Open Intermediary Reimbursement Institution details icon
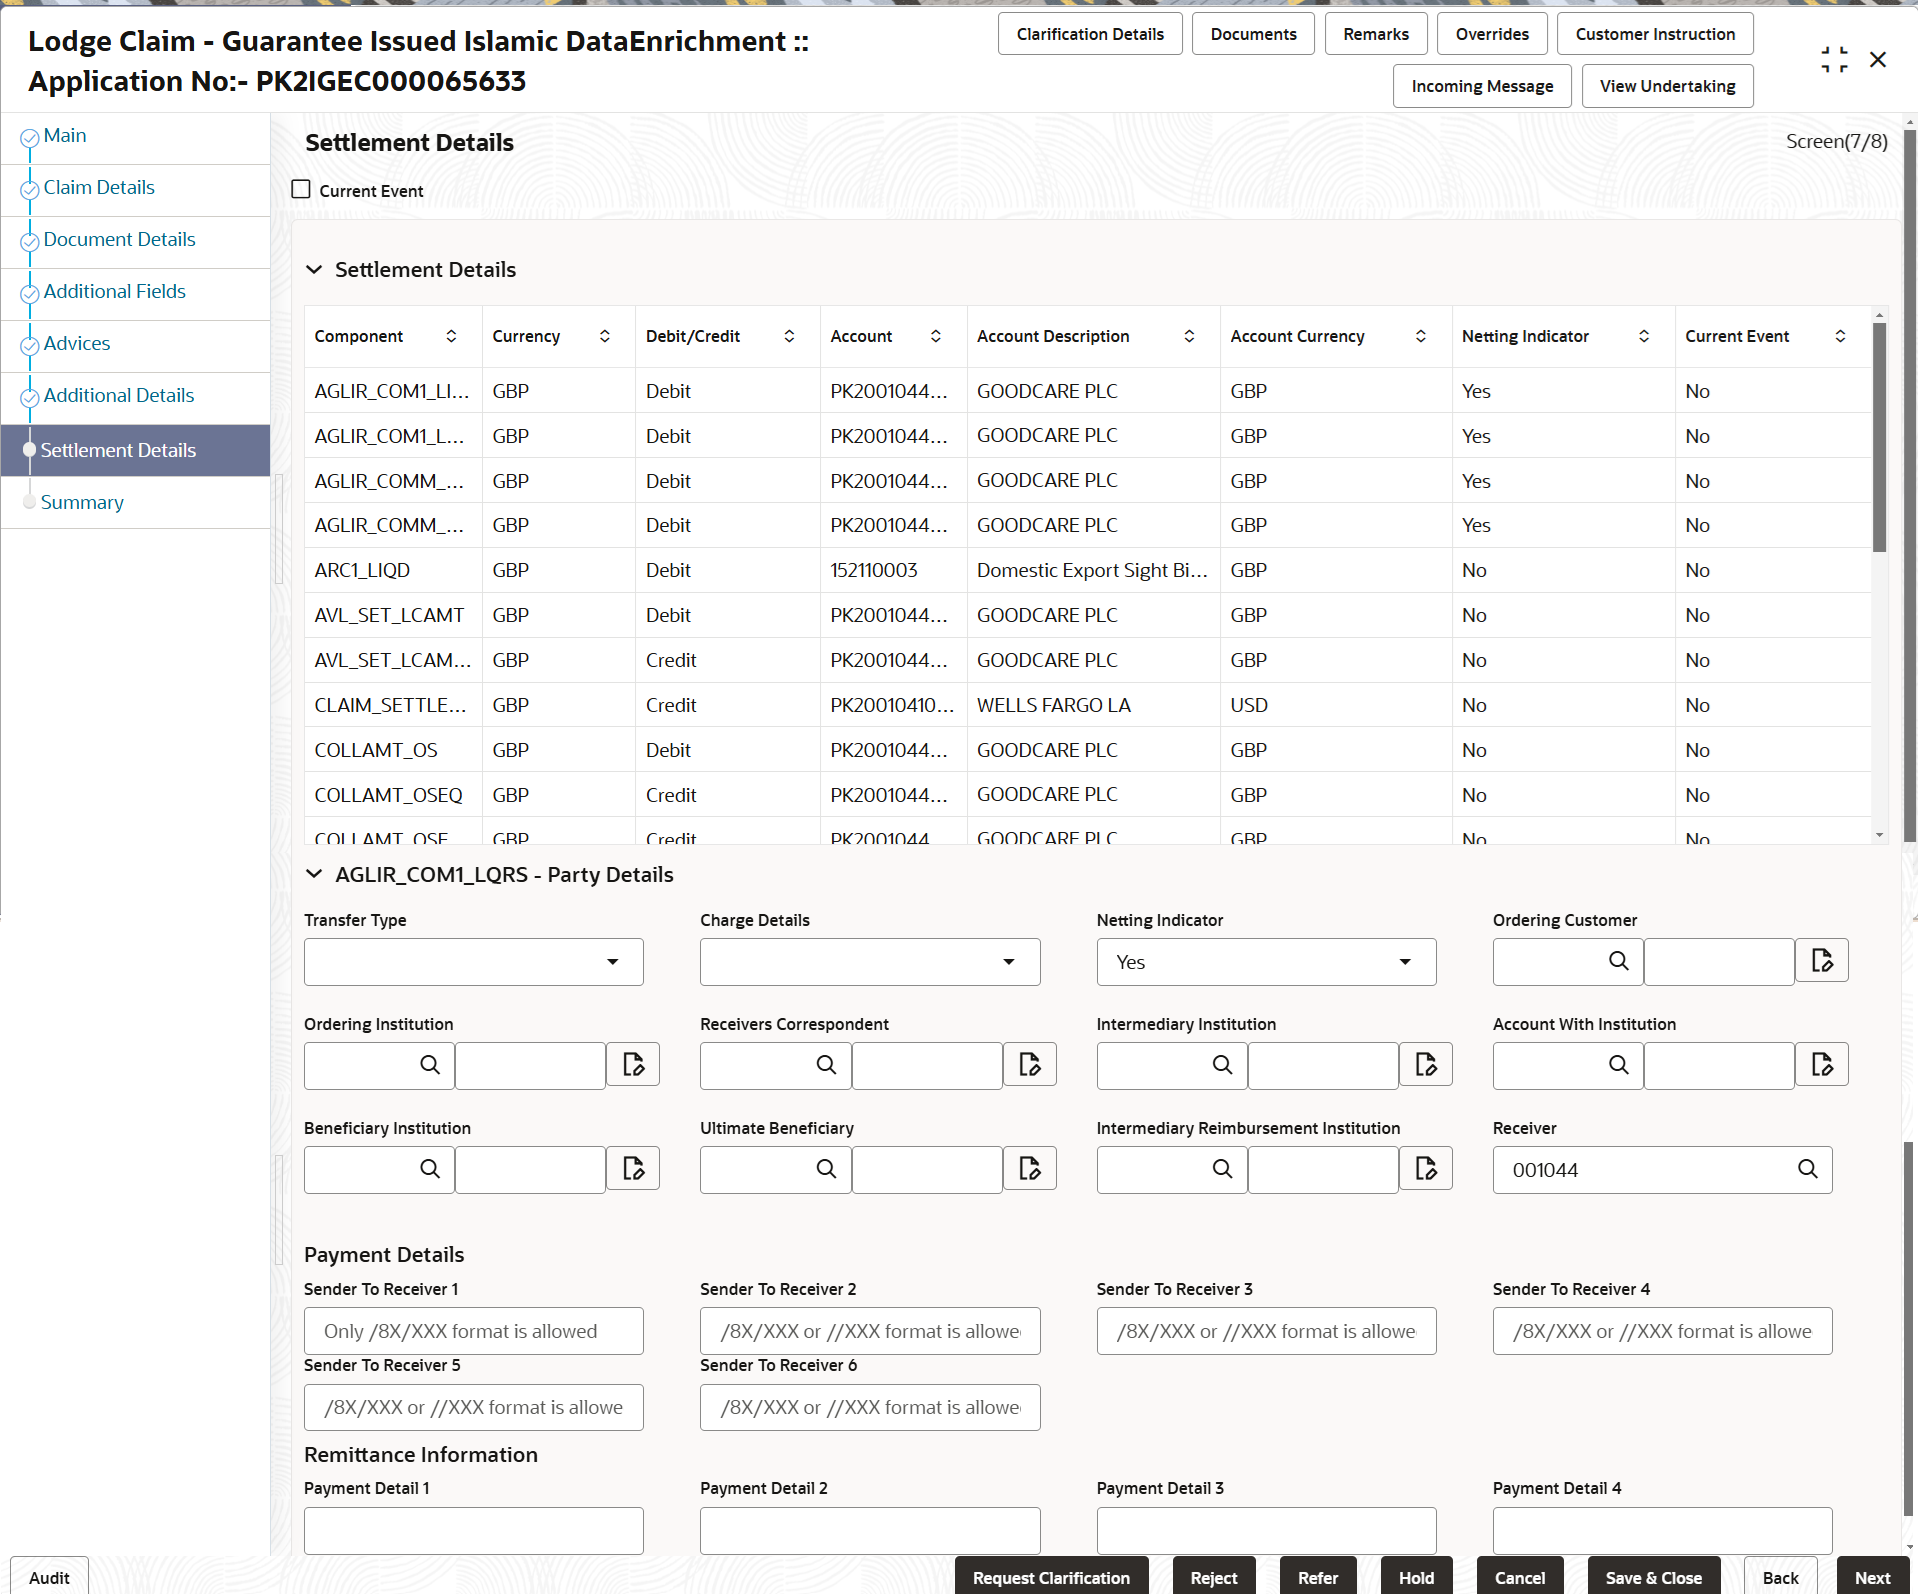This screenshot has width=1918, height=1594. [1426, 1169]
